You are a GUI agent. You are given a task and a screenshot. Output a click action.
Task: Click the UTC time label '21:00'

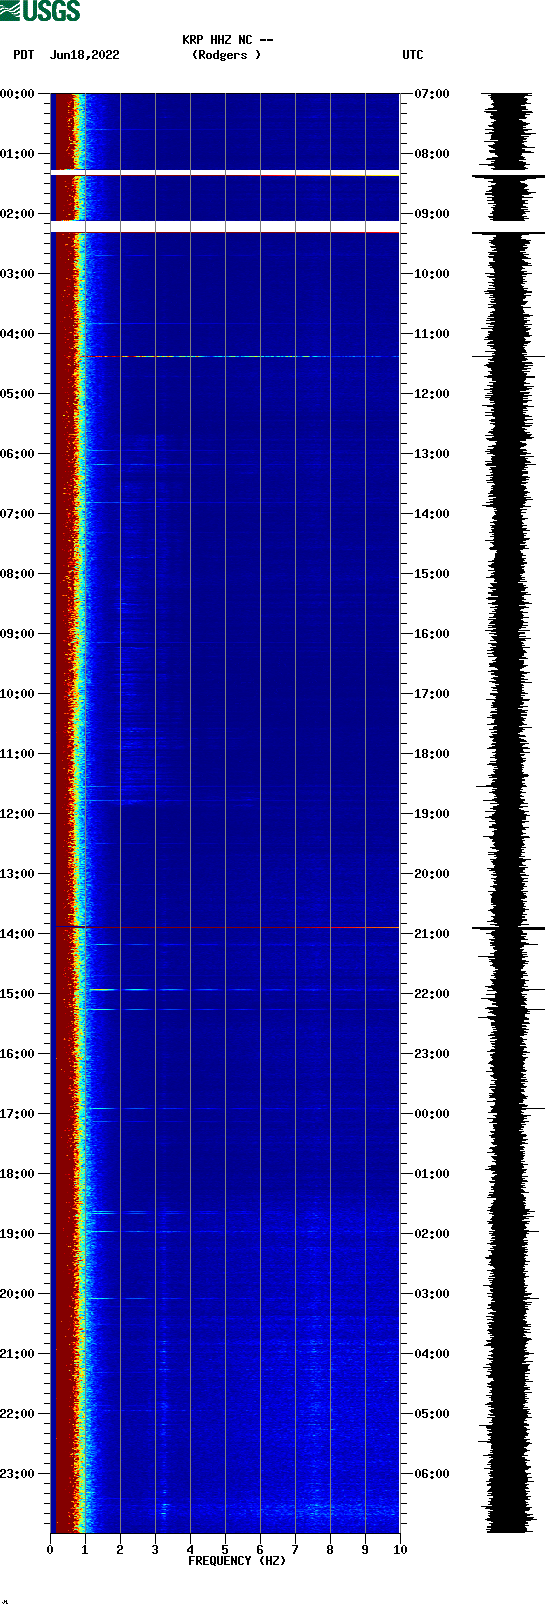point(432,934)
